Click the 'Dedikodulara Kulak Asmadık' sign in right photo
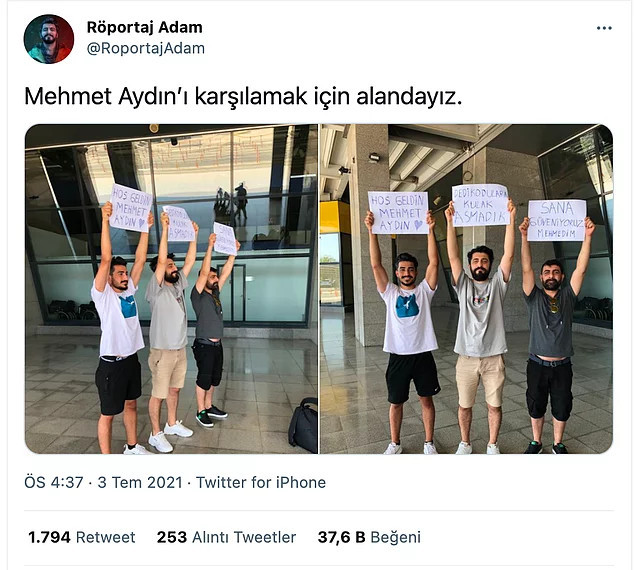Screen dimensions: 635x570 tap(480, 205)
